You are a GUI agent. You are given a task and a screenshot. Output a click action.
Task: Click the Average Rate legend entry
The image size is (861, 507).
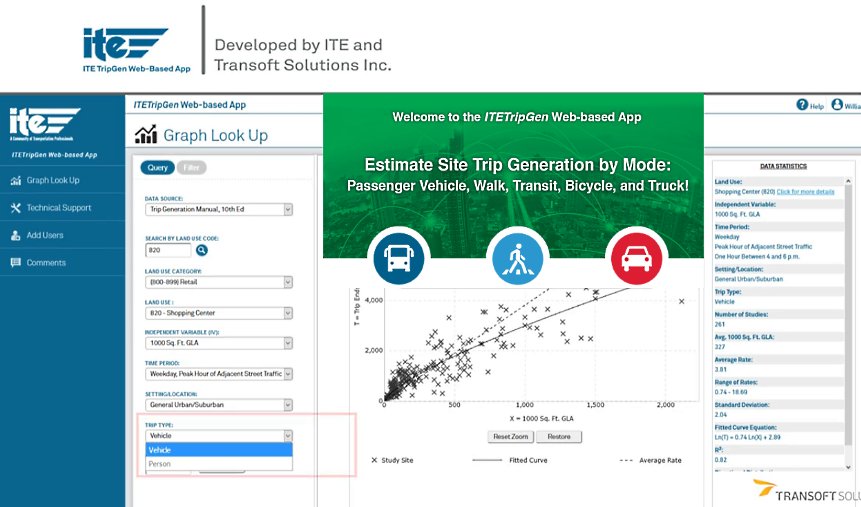(x=651, y=460)
